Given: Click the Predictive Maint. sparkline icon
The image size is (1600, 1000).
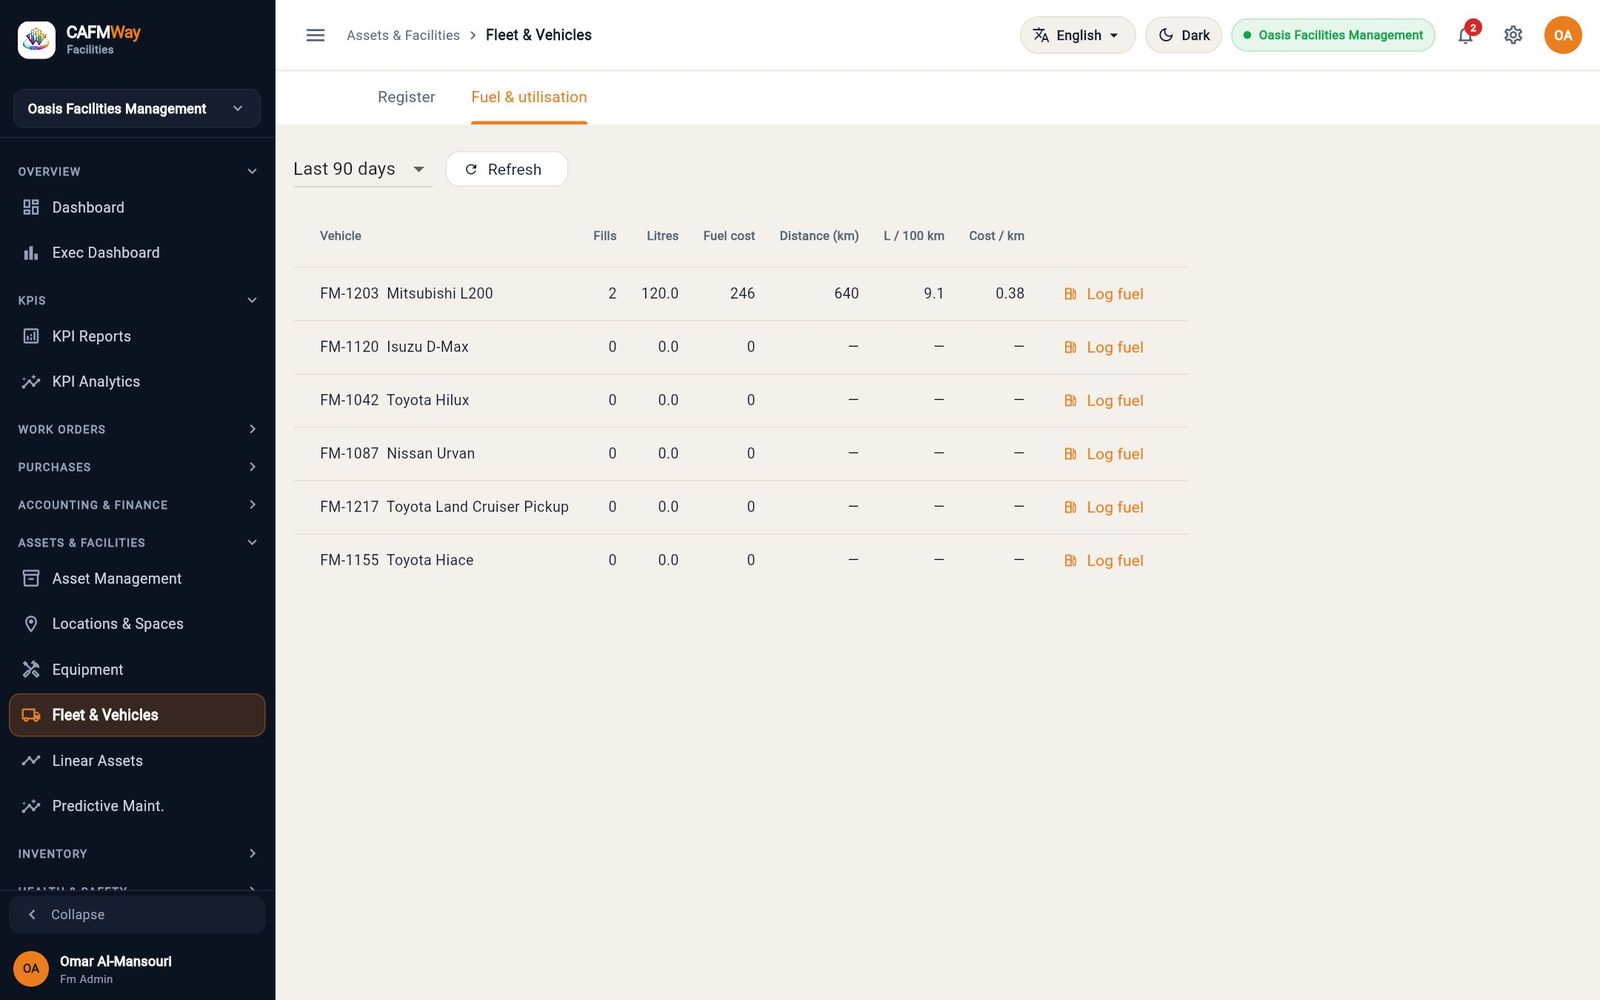Looking at the screenshot, I should pos(31,806).
